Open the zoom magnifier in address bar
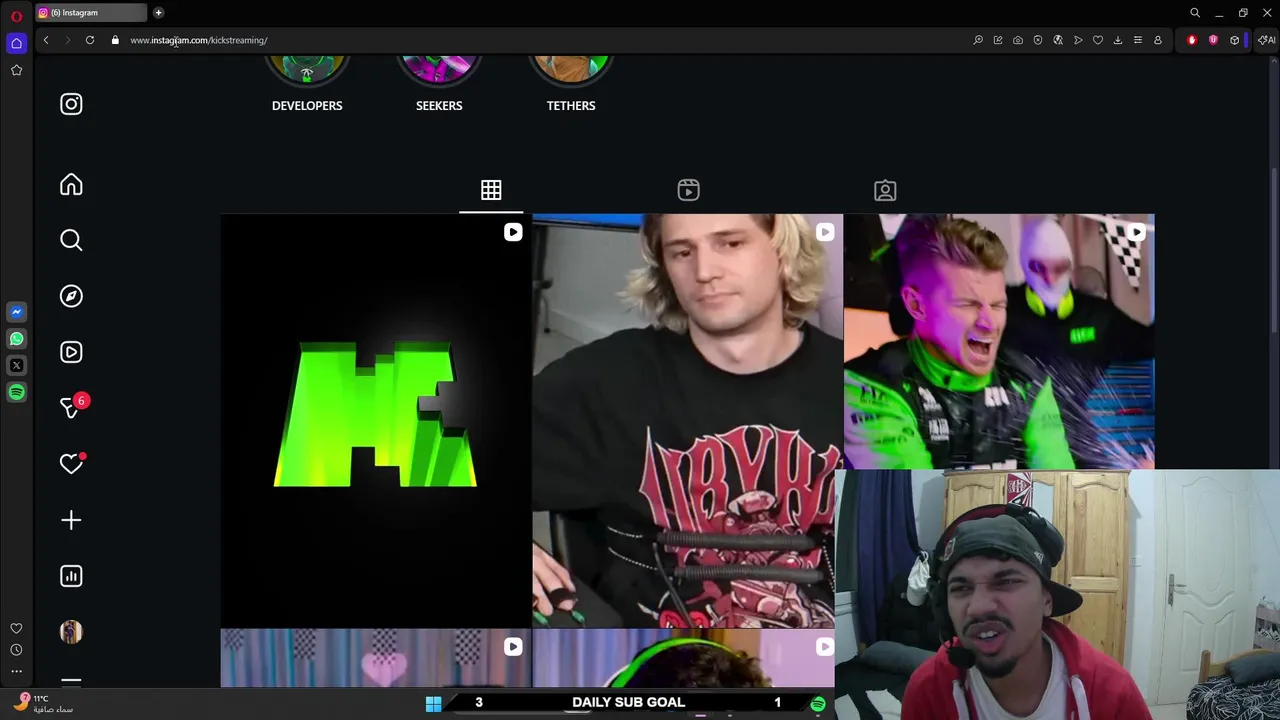Screen dimensions: 1280x720 (x=978, y=40)
